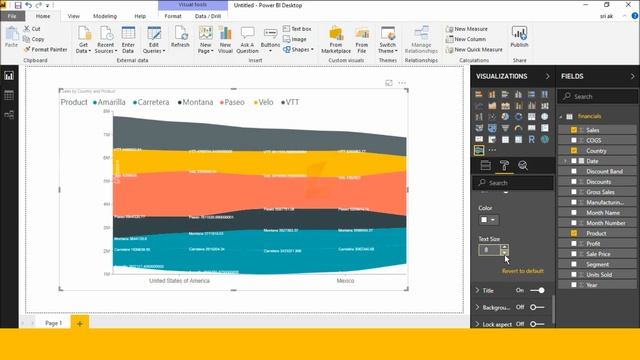Select the Treemap visualization

[531, 117]
